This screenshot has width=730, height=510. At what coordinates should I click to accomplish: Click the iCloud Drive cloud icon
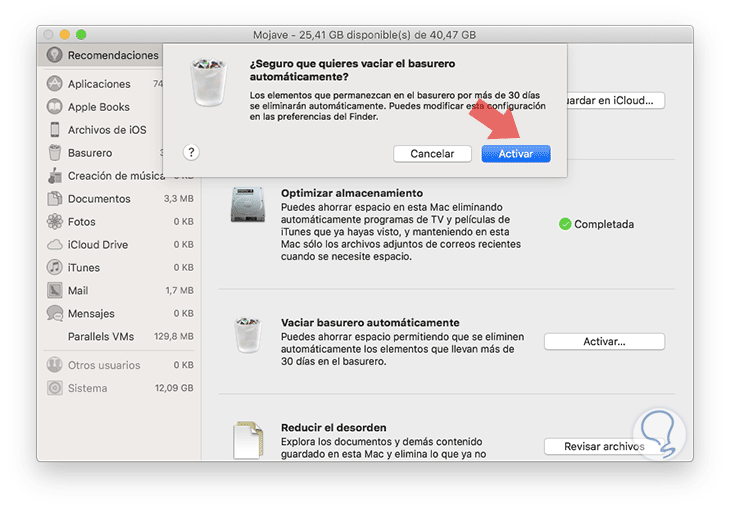point(54,245)
